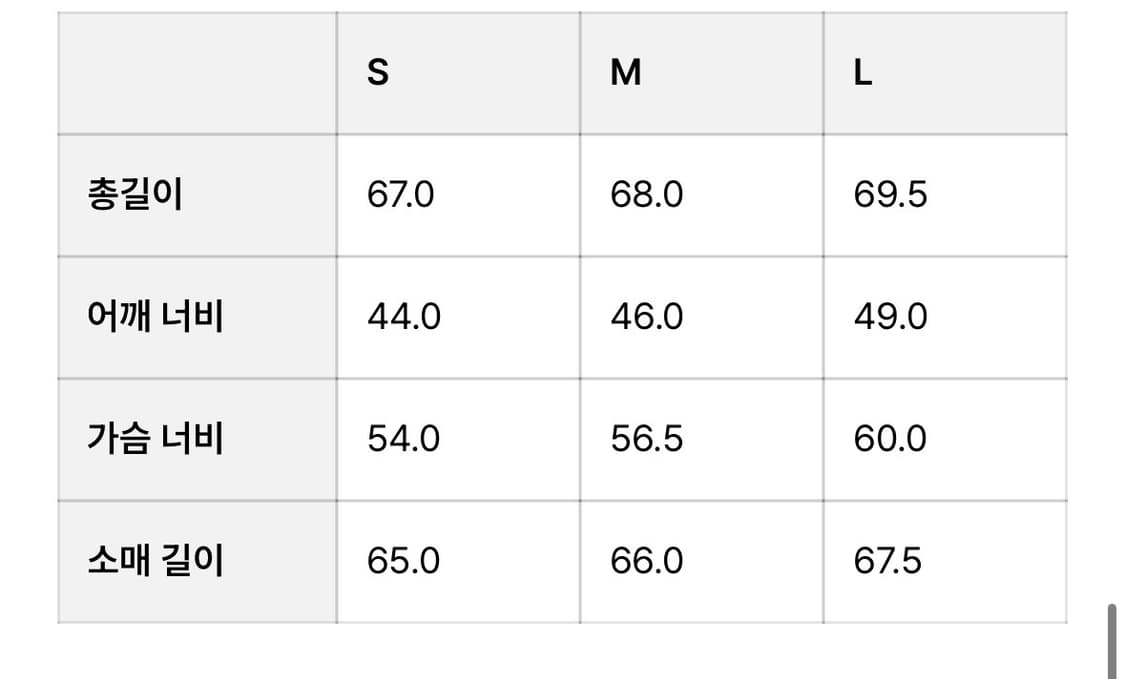Select the 총길이 row label
The width and height of the screenshot is (1125, 679).
coord(135,195)
